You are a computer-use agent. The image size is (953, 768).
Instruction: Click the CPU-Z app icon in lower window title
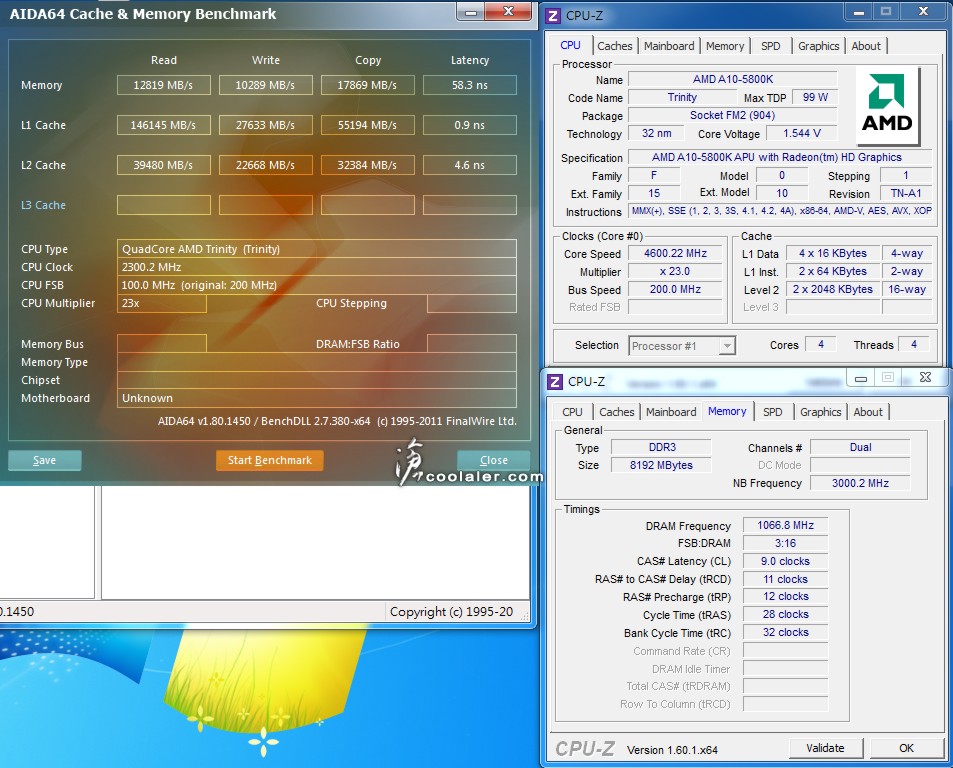point(554,382)
